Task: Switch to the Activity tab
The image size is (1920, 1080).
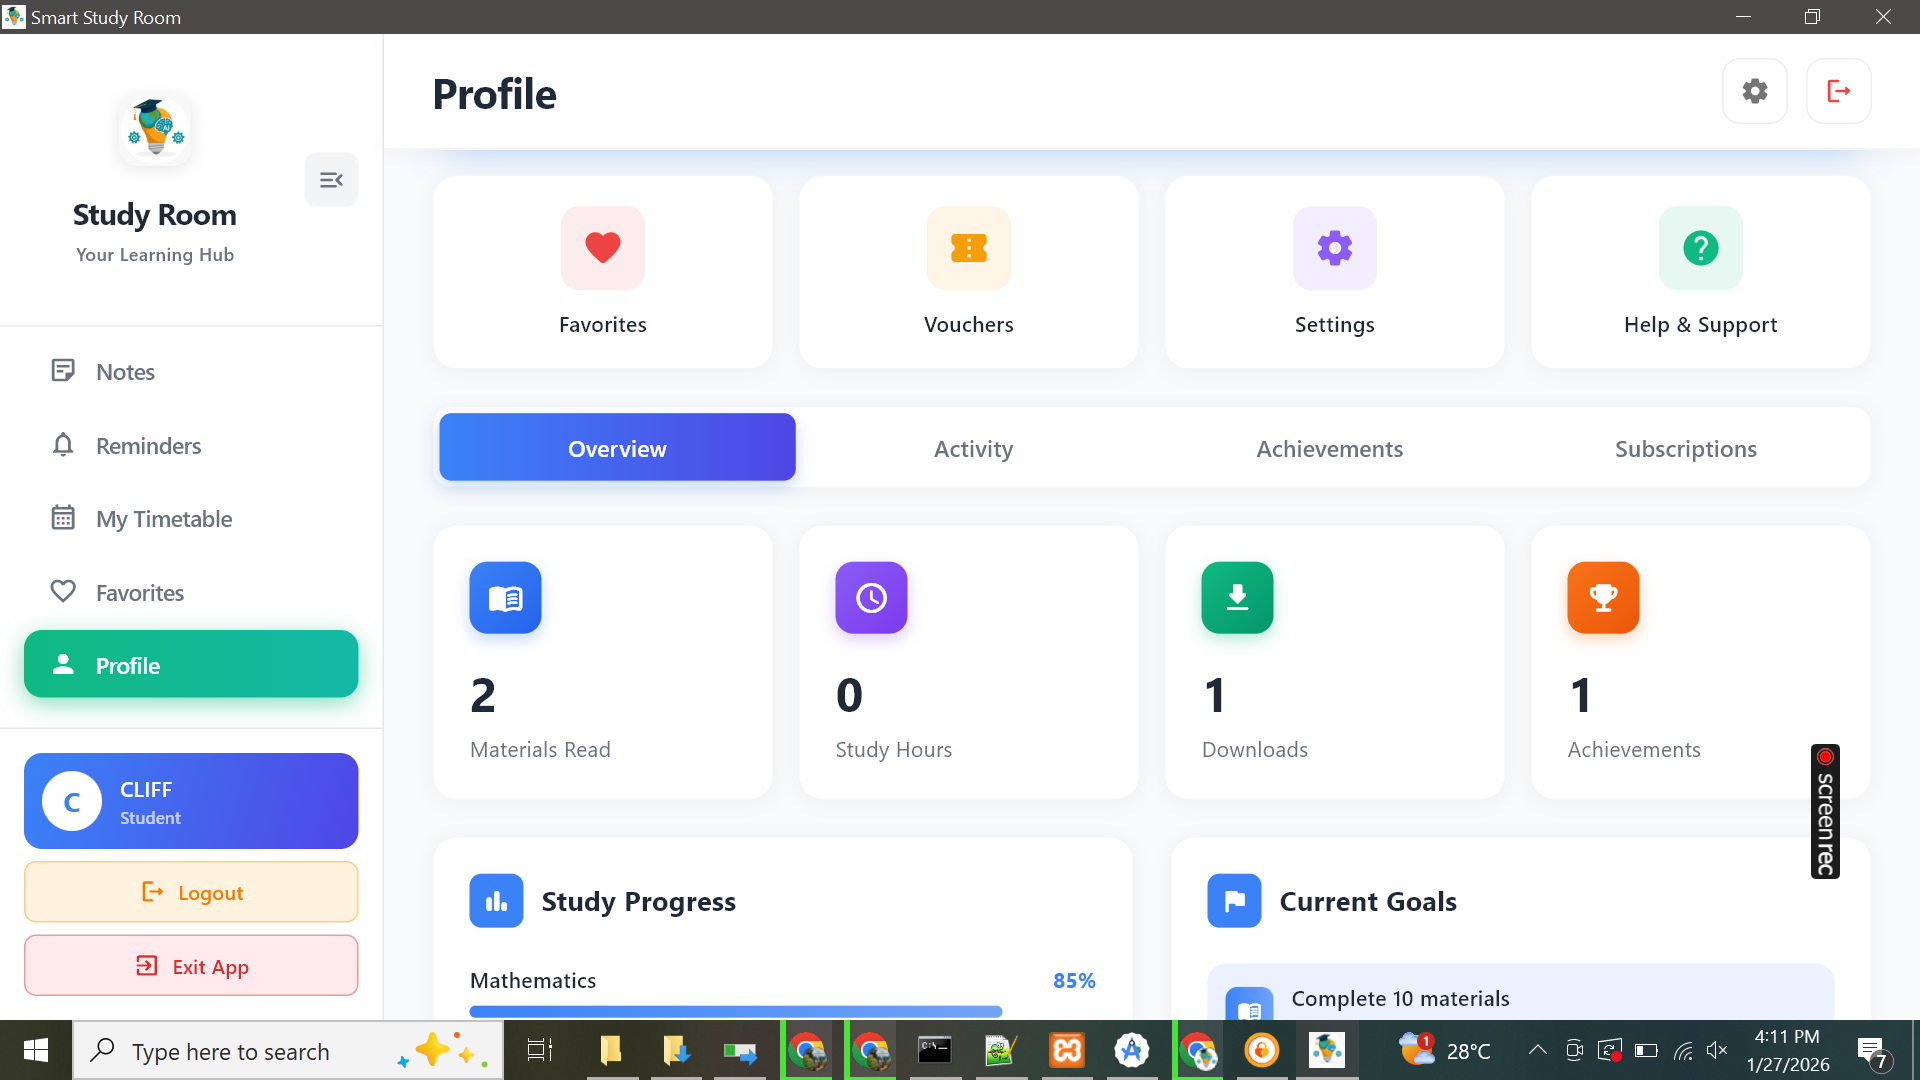Action: pos(972,448)
